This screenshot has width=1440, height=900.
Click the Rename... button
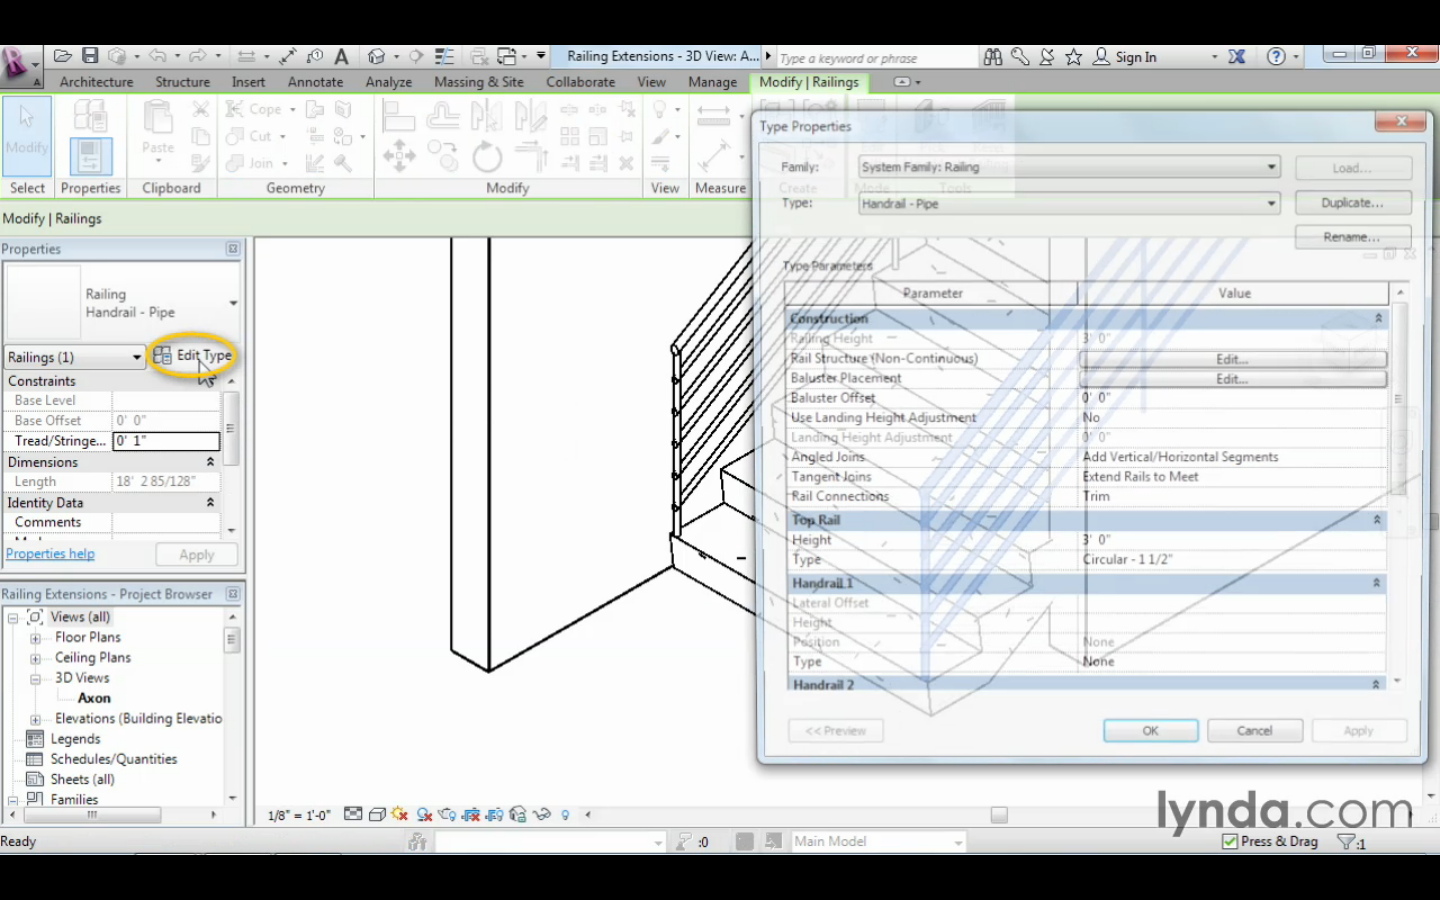coord(1352,237)
